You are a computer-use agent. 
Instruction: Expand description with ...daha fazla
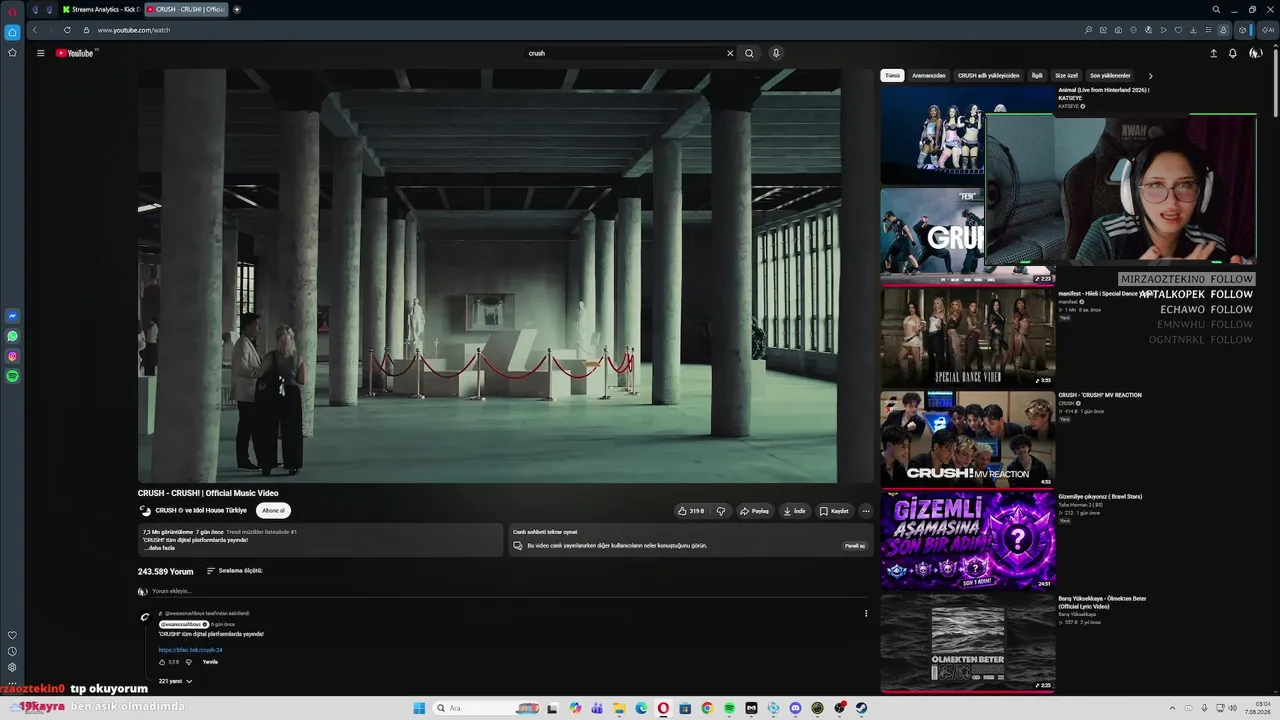[159, 548]
